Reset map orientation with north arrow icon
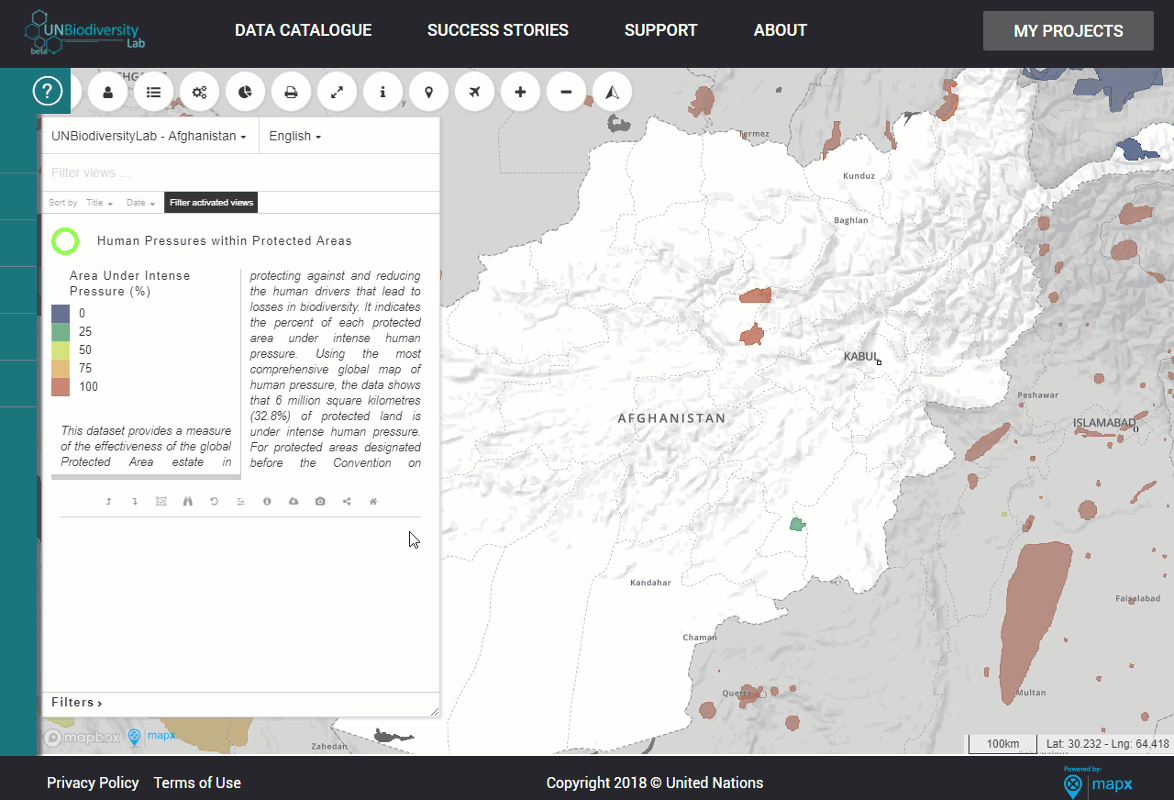 click(612, 92)
